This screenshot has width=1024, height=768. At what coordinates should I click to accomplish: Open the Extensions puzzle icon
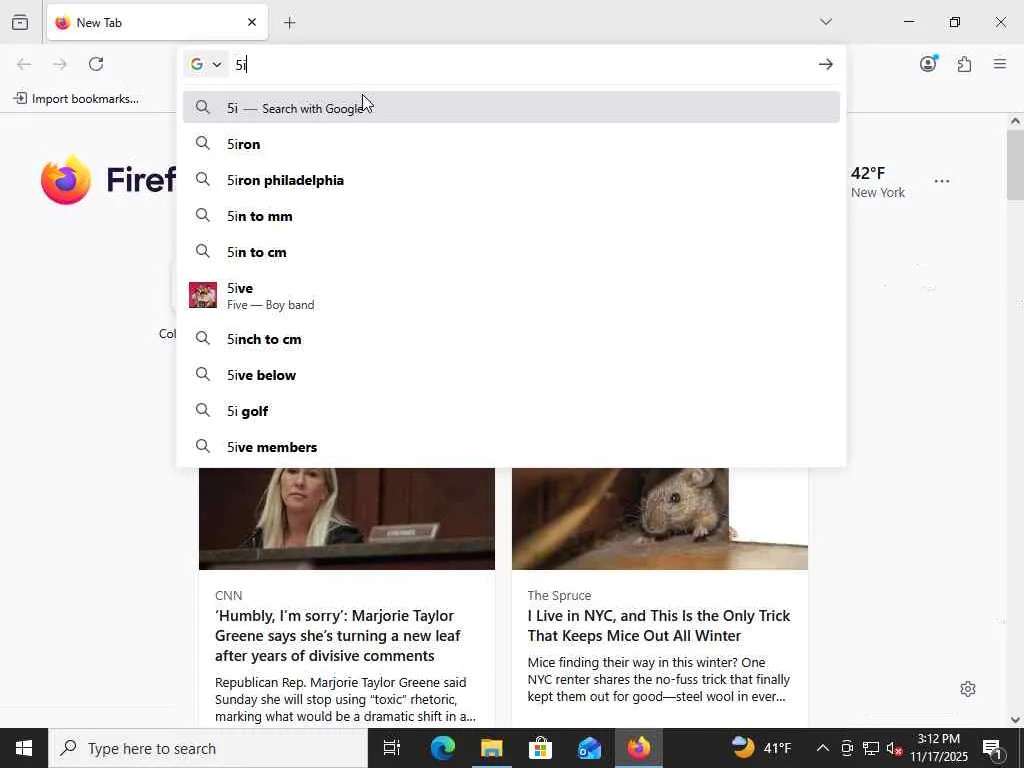(965, 64)
